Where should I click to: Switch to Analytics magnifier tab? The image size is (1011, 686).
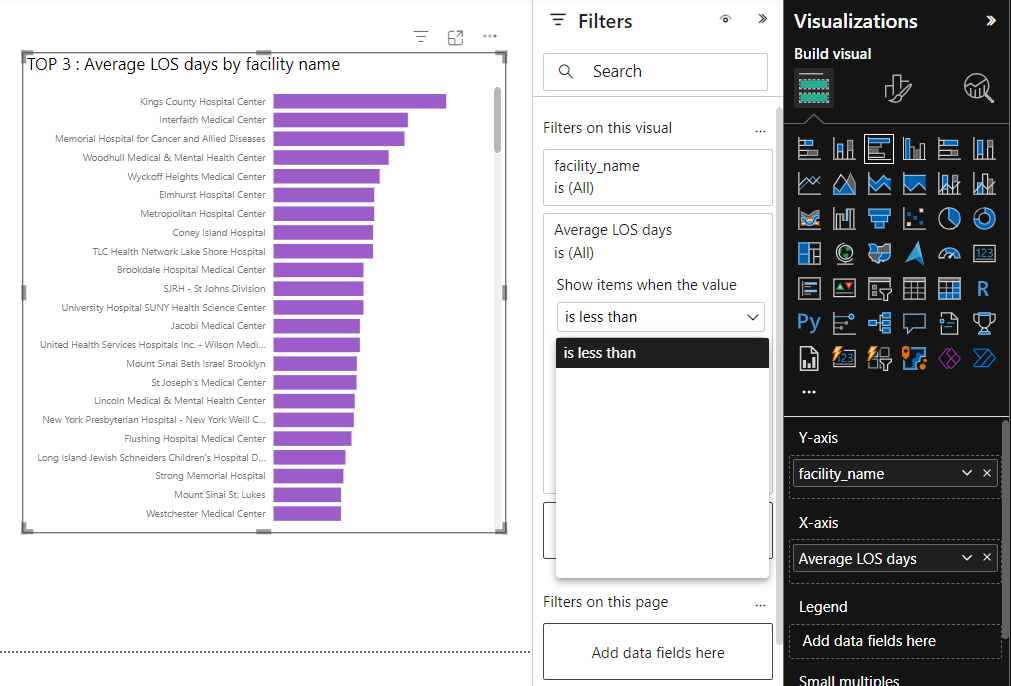click(x=978, y=87)
